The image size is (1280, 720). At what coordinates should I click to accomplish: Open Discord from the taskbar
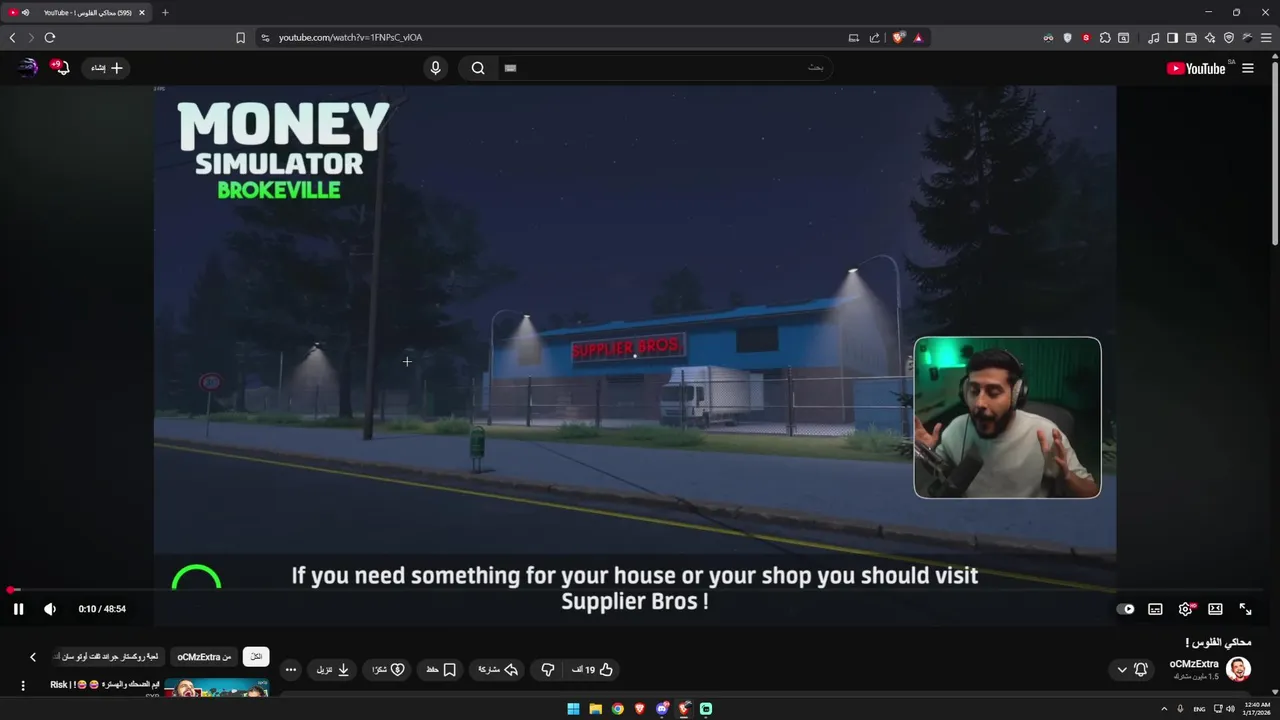(x=662, y=709)
